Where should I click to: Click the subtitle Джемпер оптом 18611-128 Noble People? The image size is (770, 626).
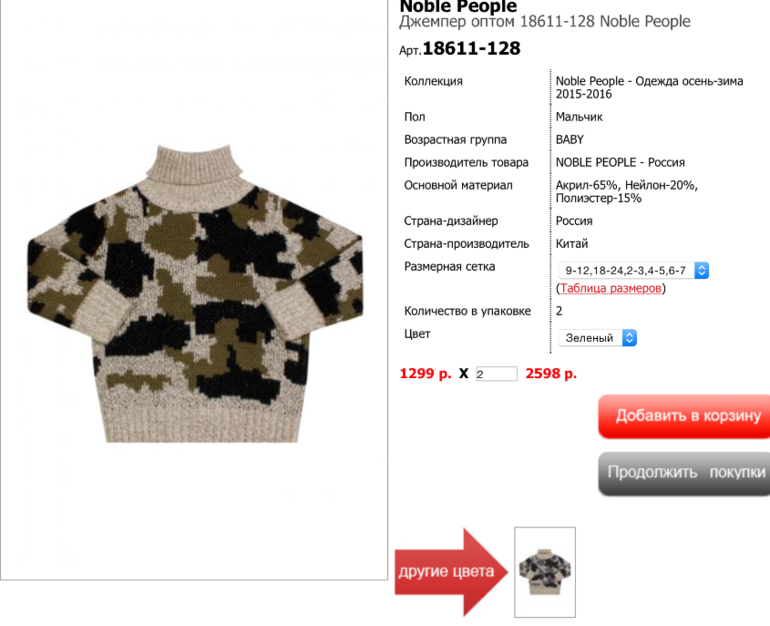point(545,22)
